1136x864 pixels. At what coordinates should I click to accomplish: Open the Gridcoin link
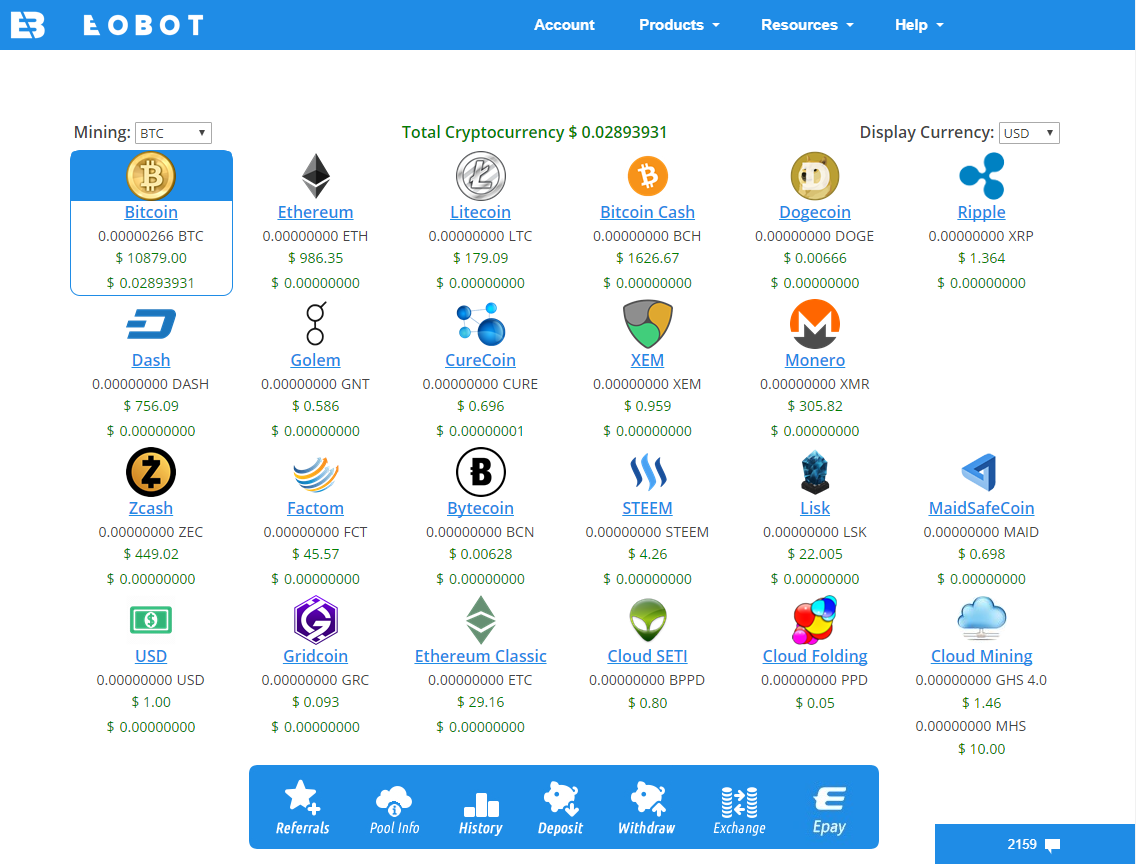(315, 656)
